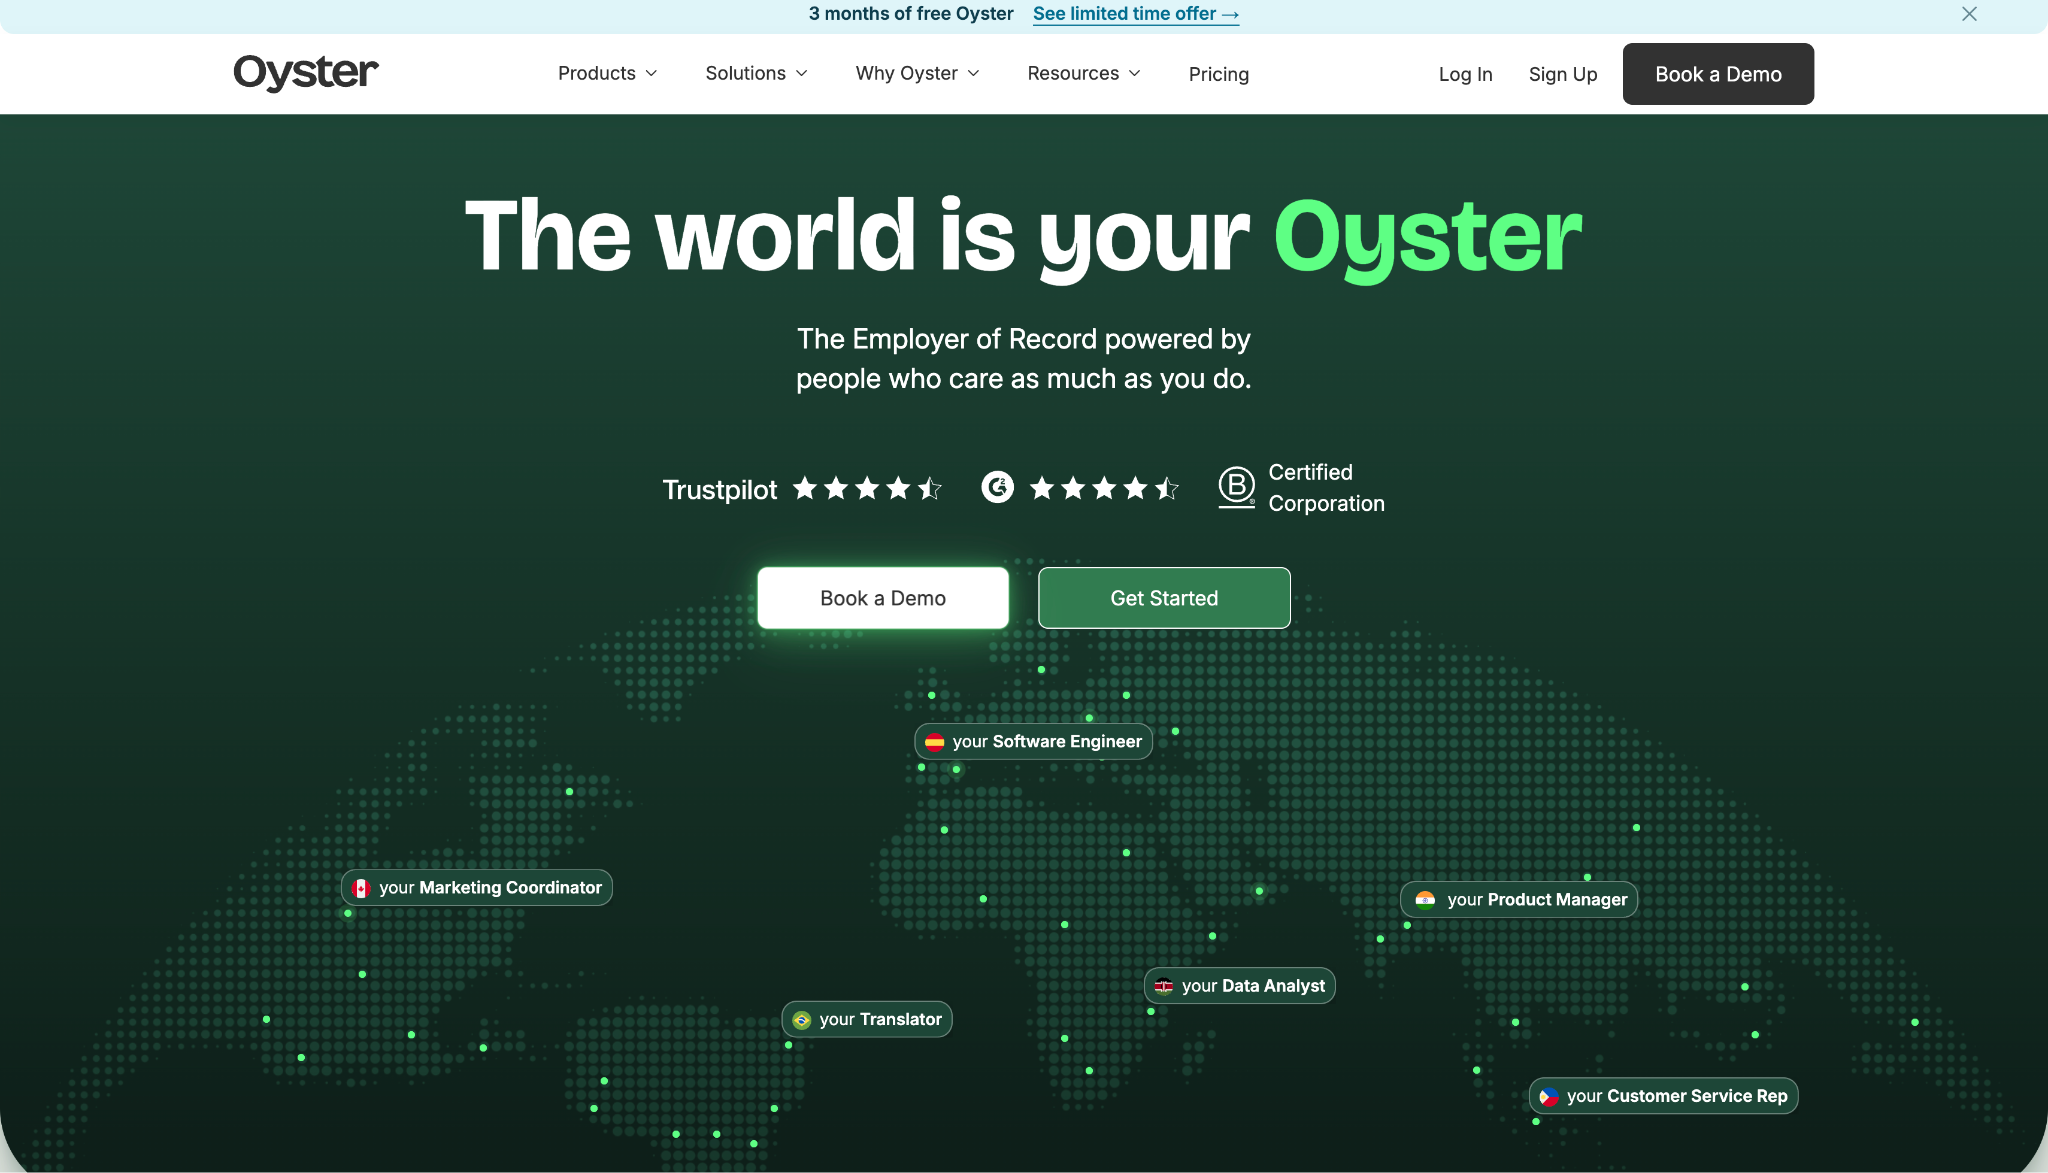Screen dimensions: 2048x1173
Task: Click the Kenya flag icon on Data Analyst
Action: (x=1164, y=986)
